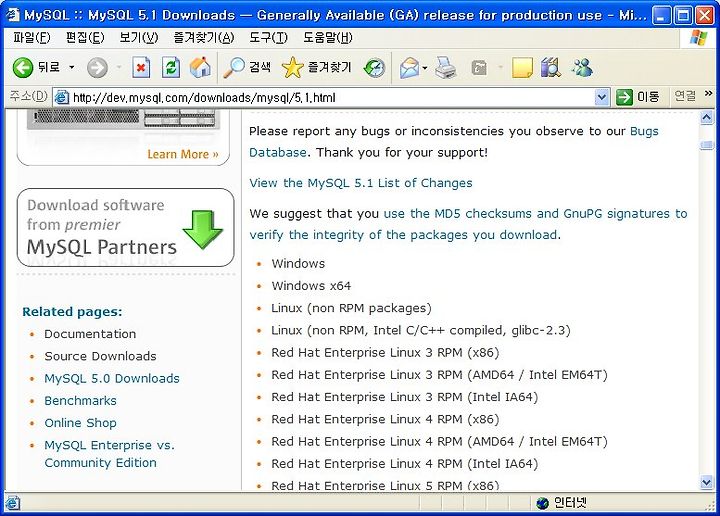Screen dimensions: 720x516
Task: Expand the address bar dropdown
Action: 602,97
